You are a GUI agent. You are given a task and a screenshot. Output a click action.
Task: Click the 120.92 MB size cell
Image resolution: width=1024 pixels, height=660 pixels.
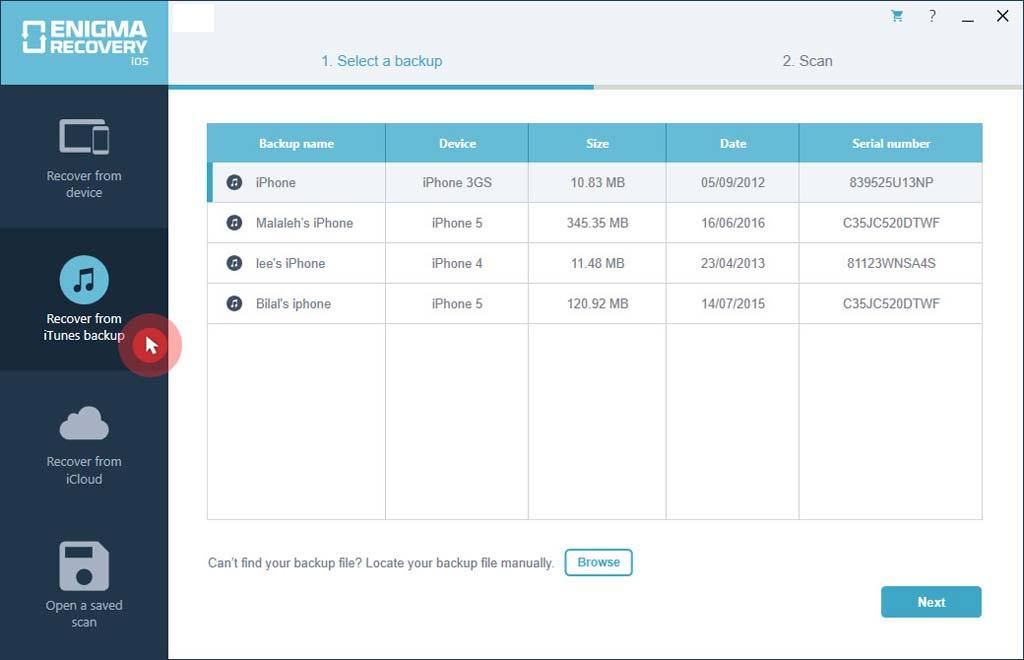(x=597, y=304)
